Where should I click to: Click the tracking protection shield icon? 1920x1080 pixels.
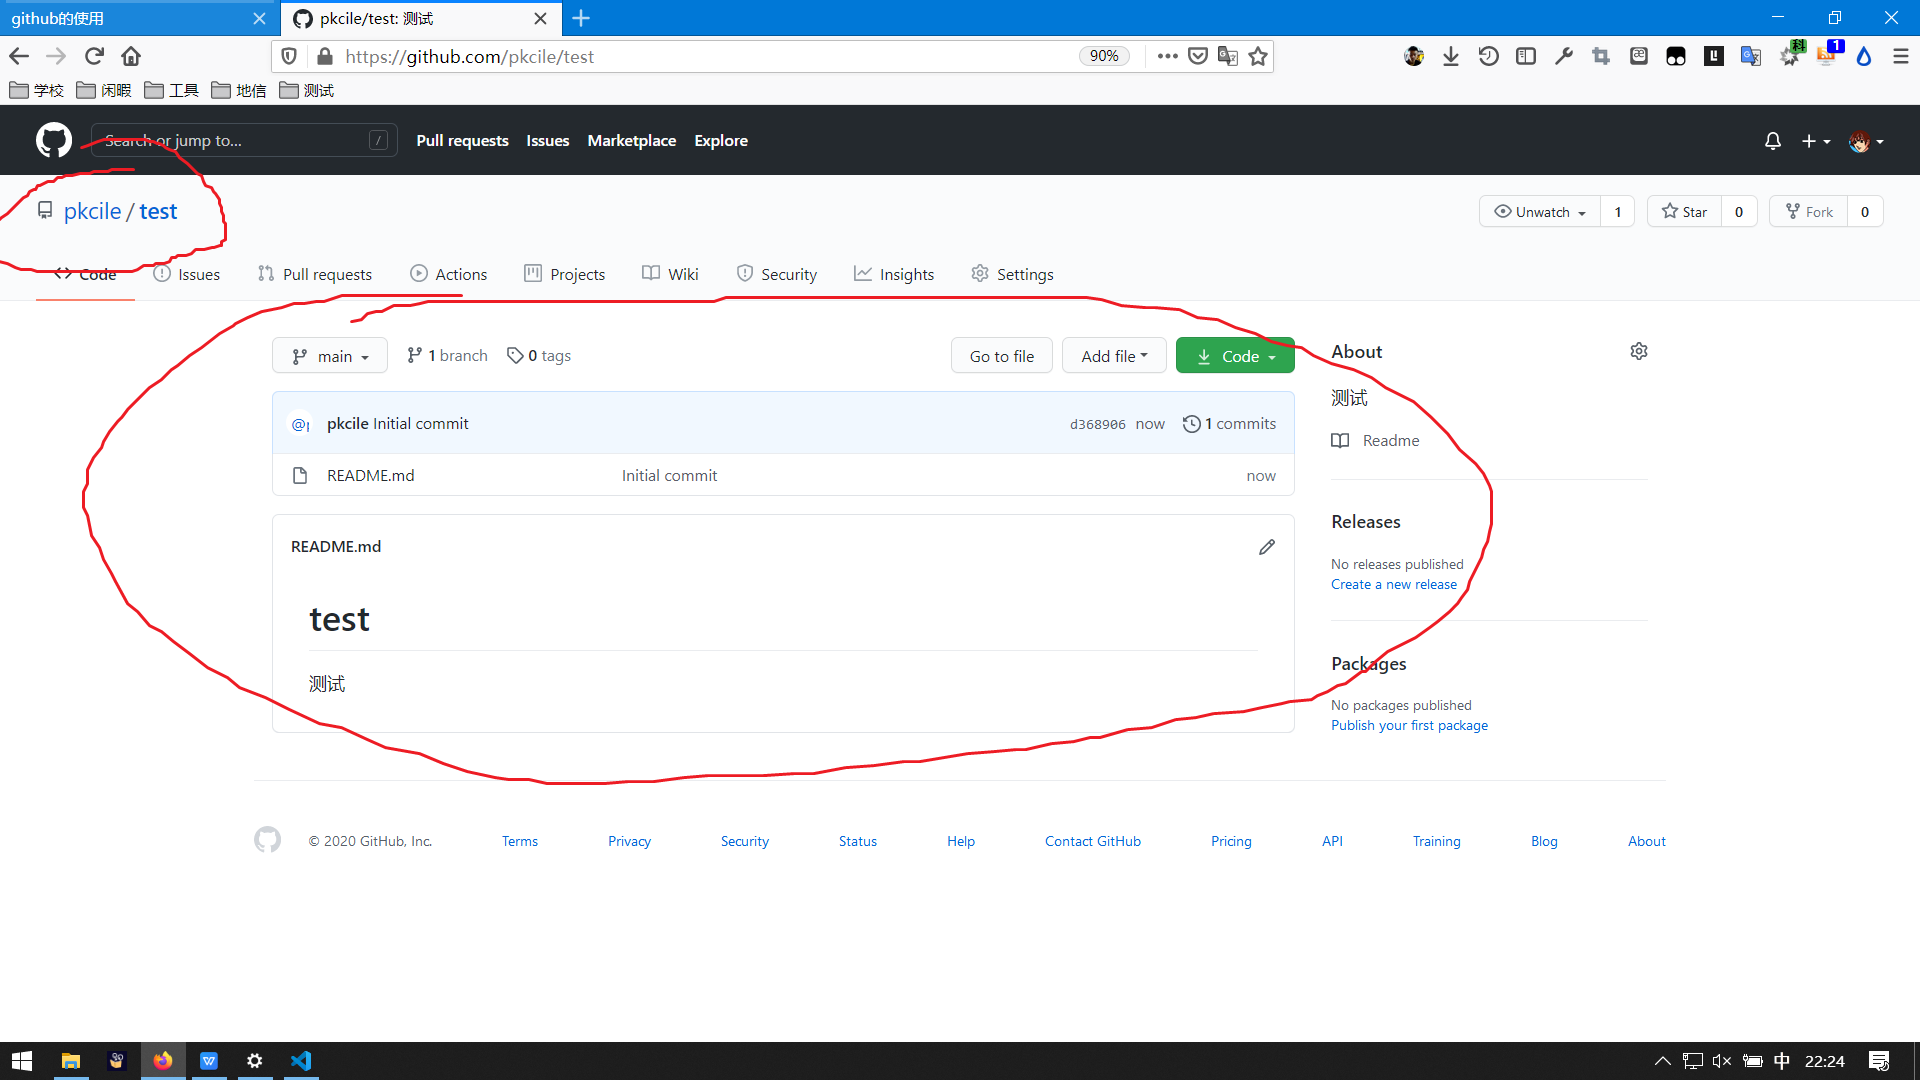[x=289, y=56]
